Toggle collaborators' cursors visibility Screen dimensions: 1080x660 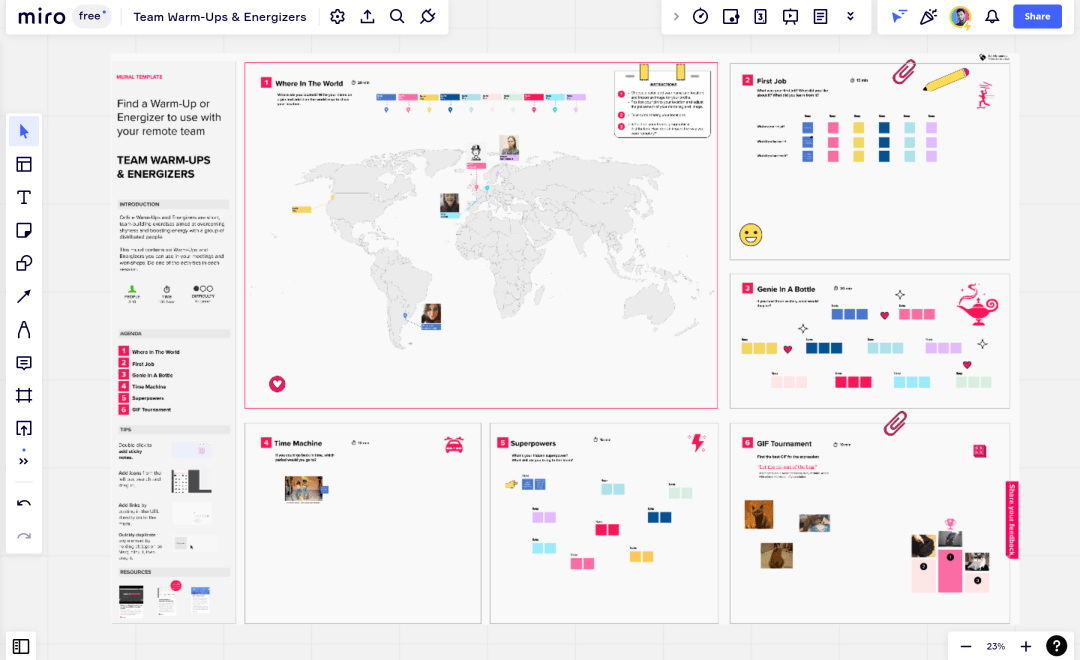898,16
